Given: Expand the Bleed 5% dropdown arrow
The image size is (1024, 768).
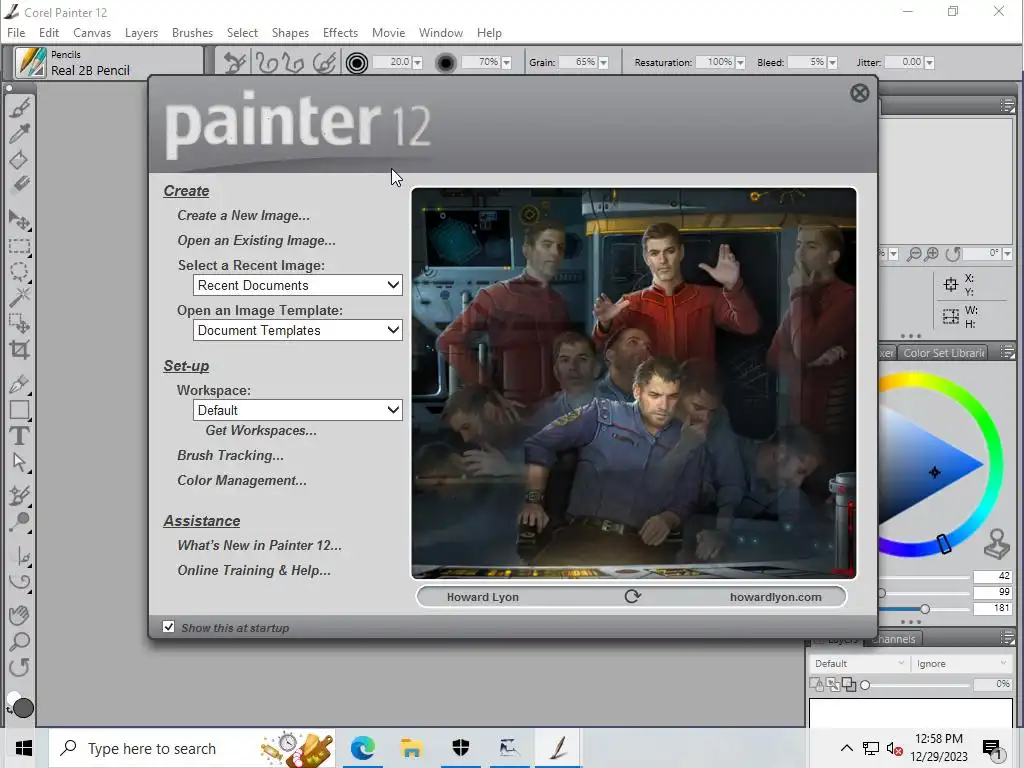Looking at the screenshot, I should [833, 63].
